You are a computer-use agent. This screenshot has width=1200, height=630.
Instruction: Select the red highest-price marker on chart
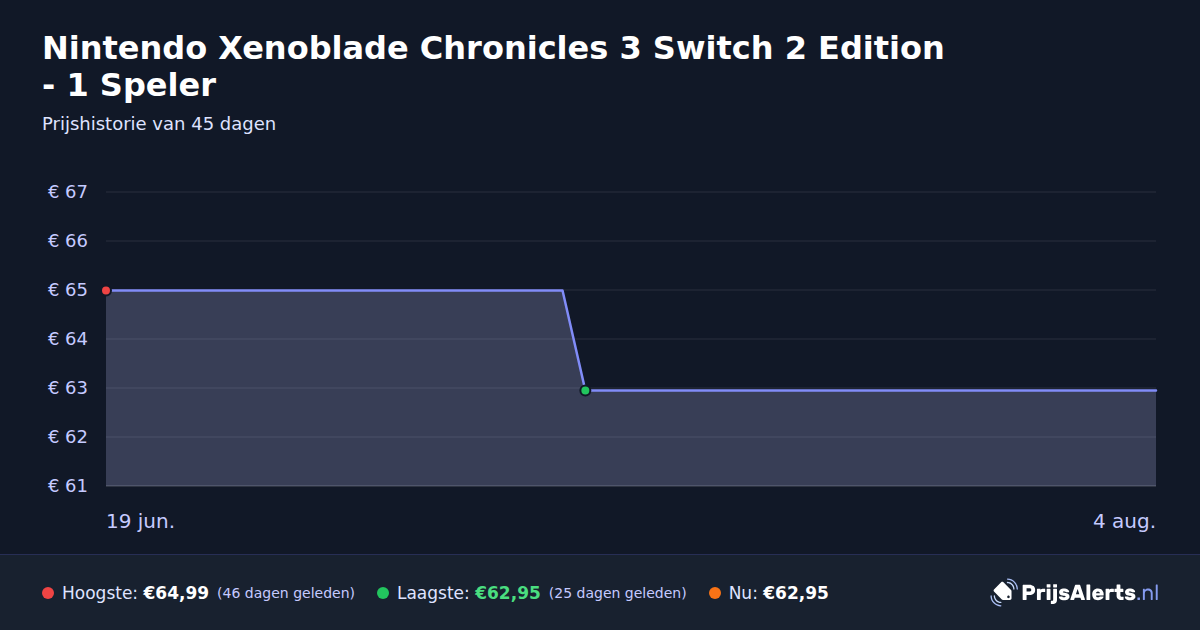[x=106, y=290]
